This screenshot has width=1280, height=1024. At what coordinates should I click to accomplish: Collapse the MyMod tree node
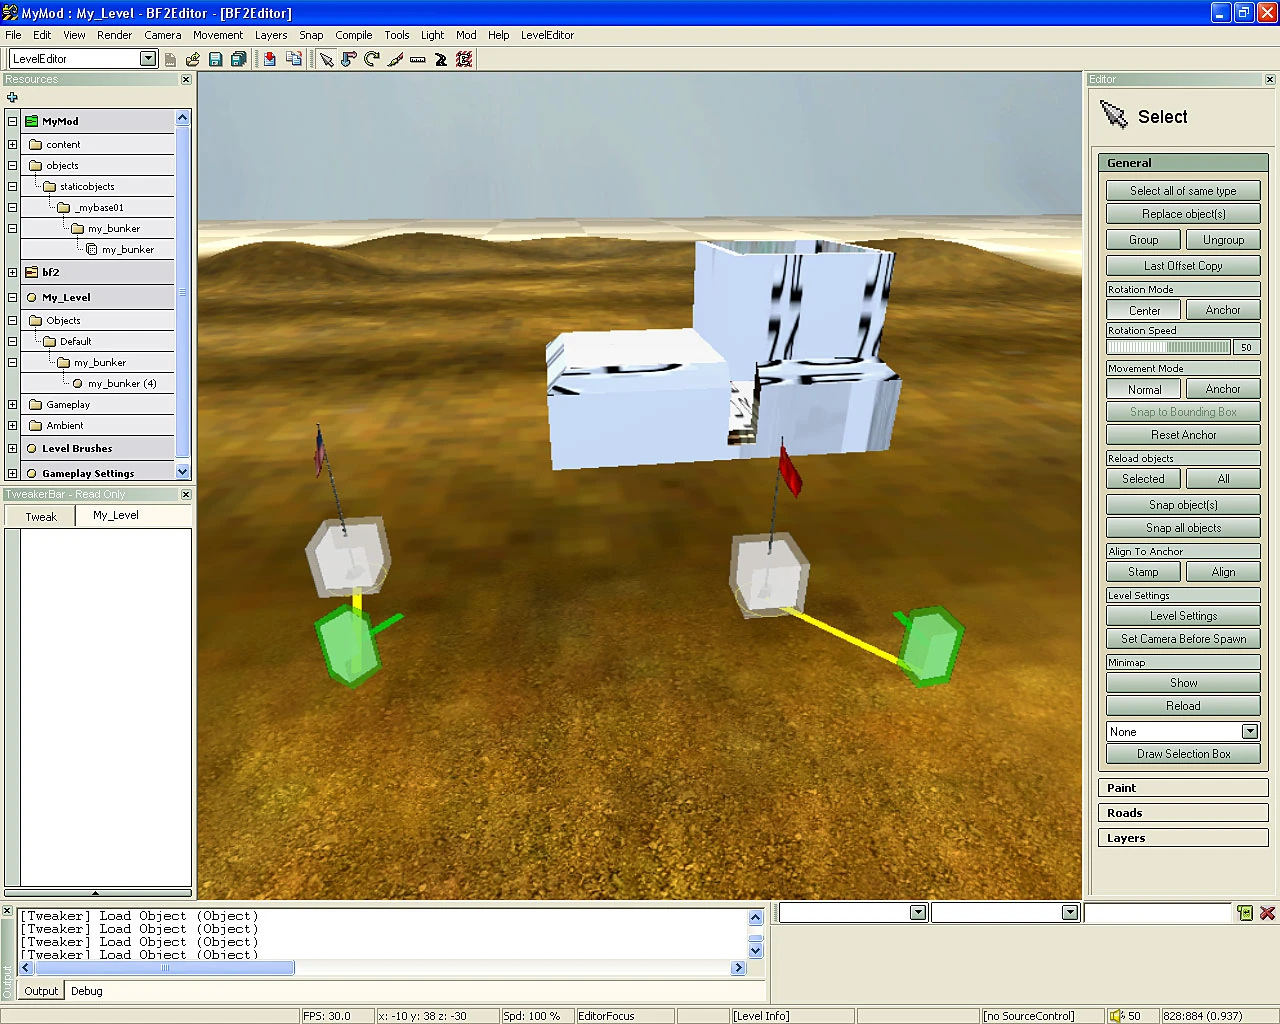(12, 121)
